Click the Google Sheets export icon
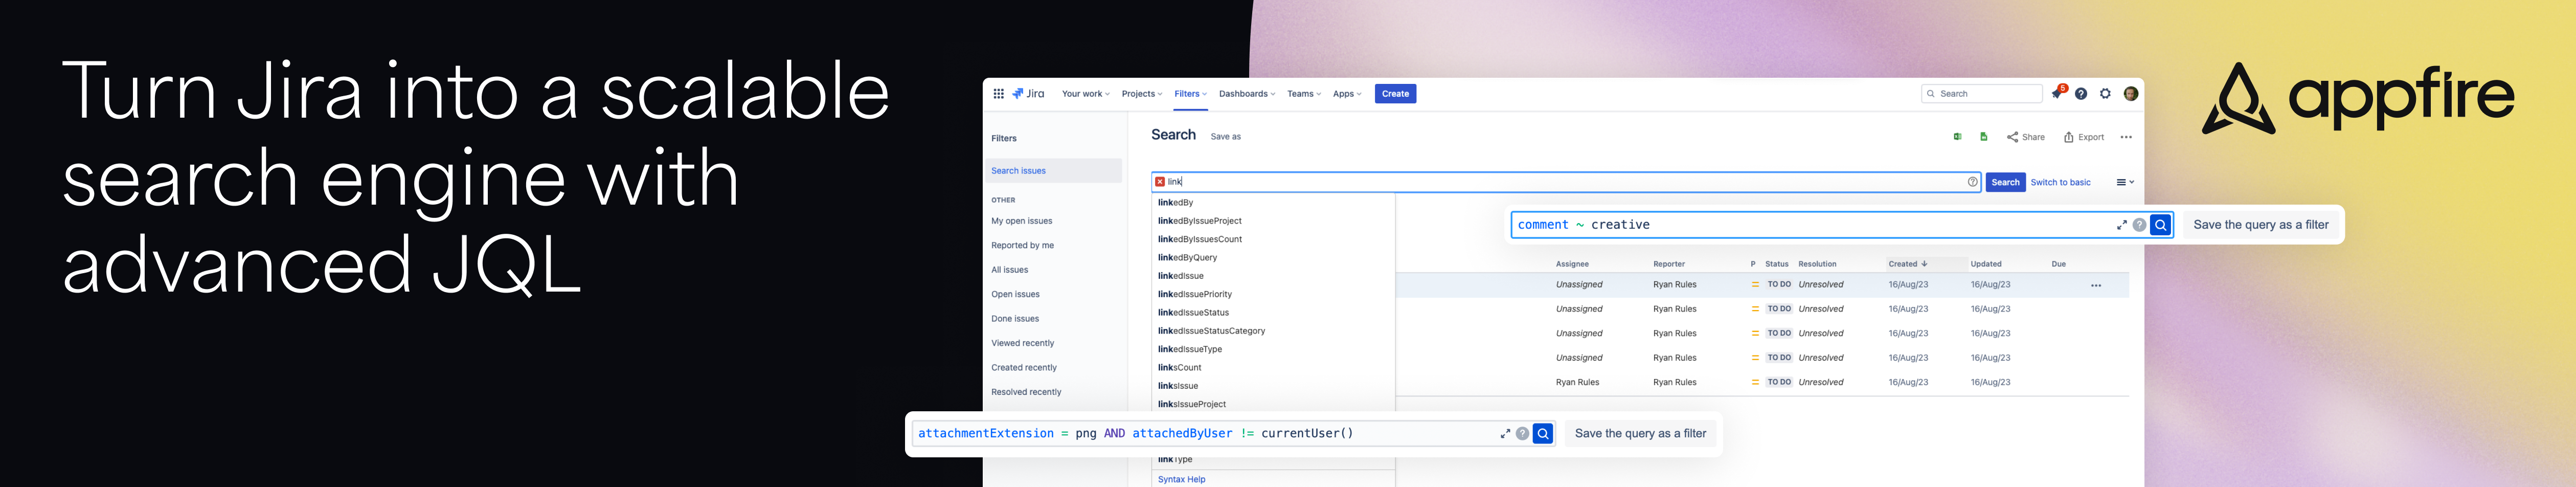This screenshot has width=2576, height=487. 1983,137
